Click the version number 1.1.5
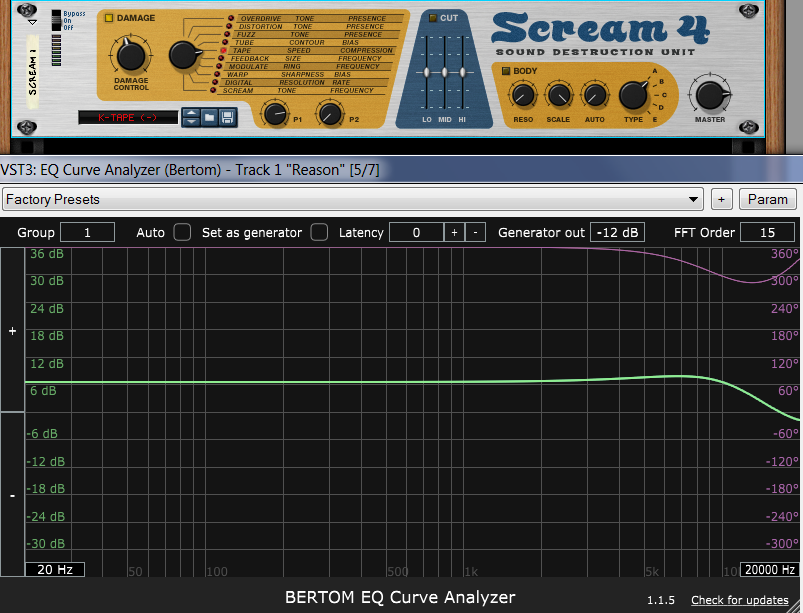 (x=661, y=600)
